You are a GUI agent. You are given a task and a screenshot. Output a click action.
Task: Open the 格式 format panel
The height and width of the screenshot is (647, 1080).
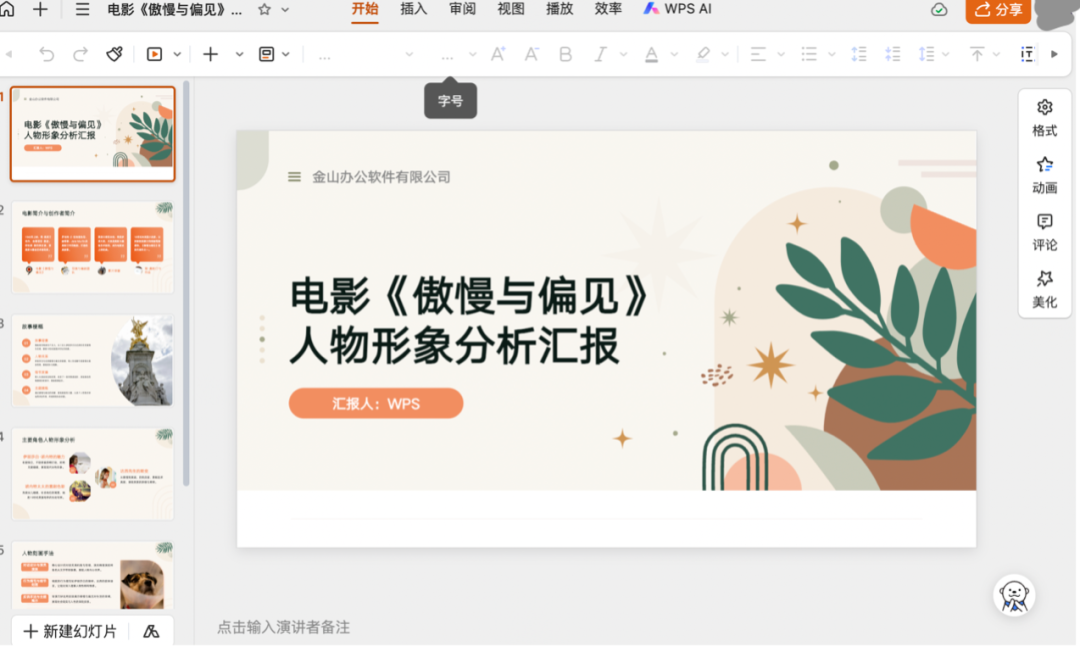point(1044,119)
